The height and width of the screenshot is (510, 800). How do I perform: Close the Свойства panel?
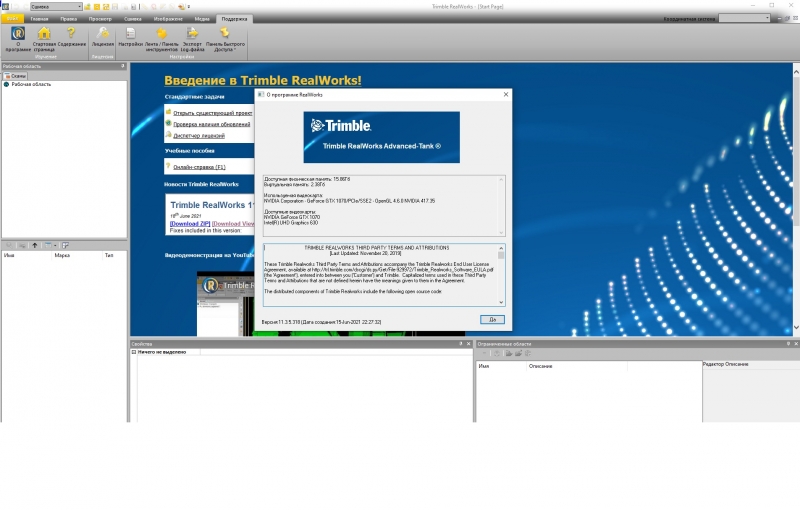469,344
